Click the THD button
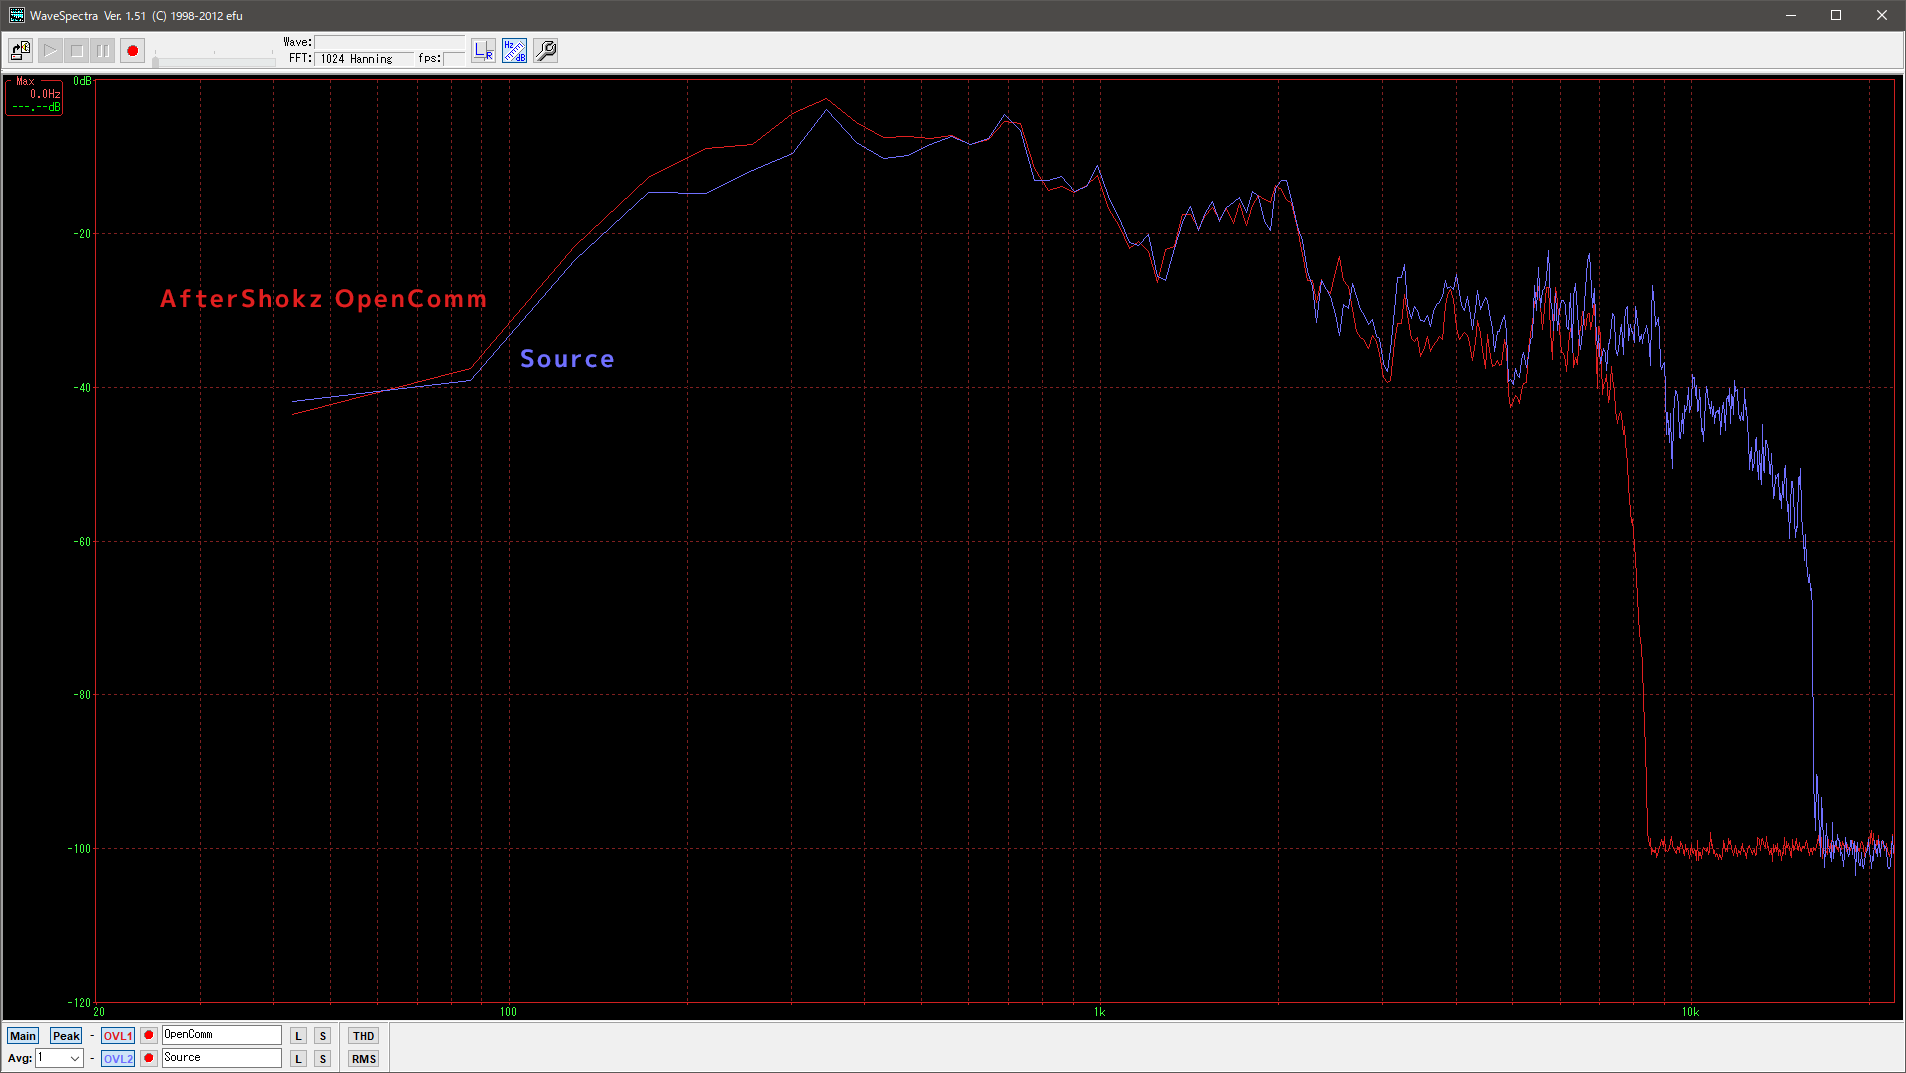Screen dimensions: 1906x1073 coord(363,1035)
